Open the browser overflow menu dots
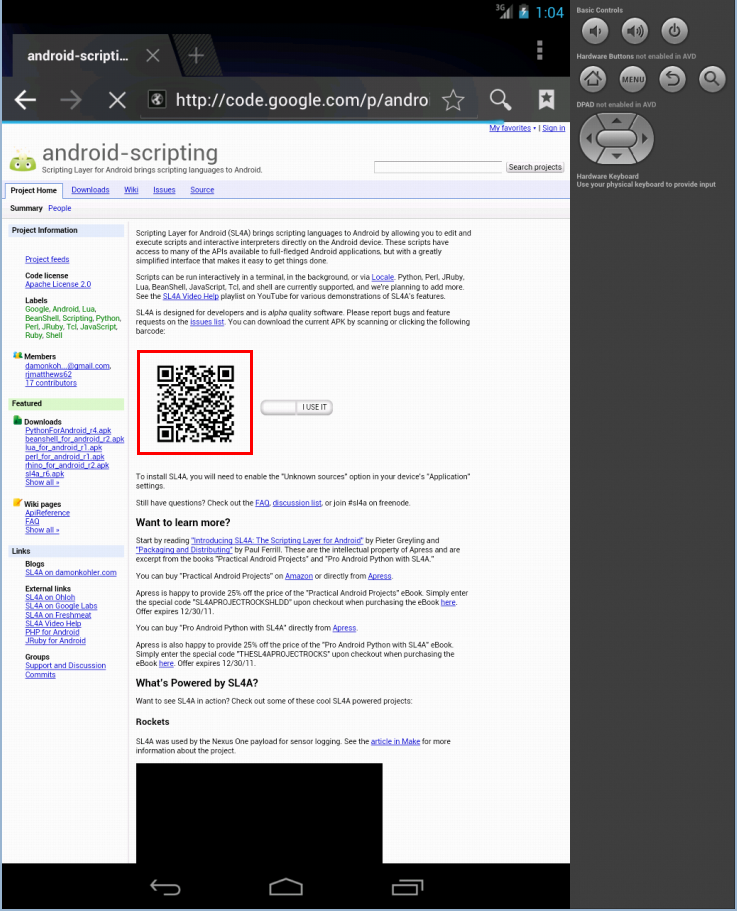737x911 pixels. coord(540,50)
